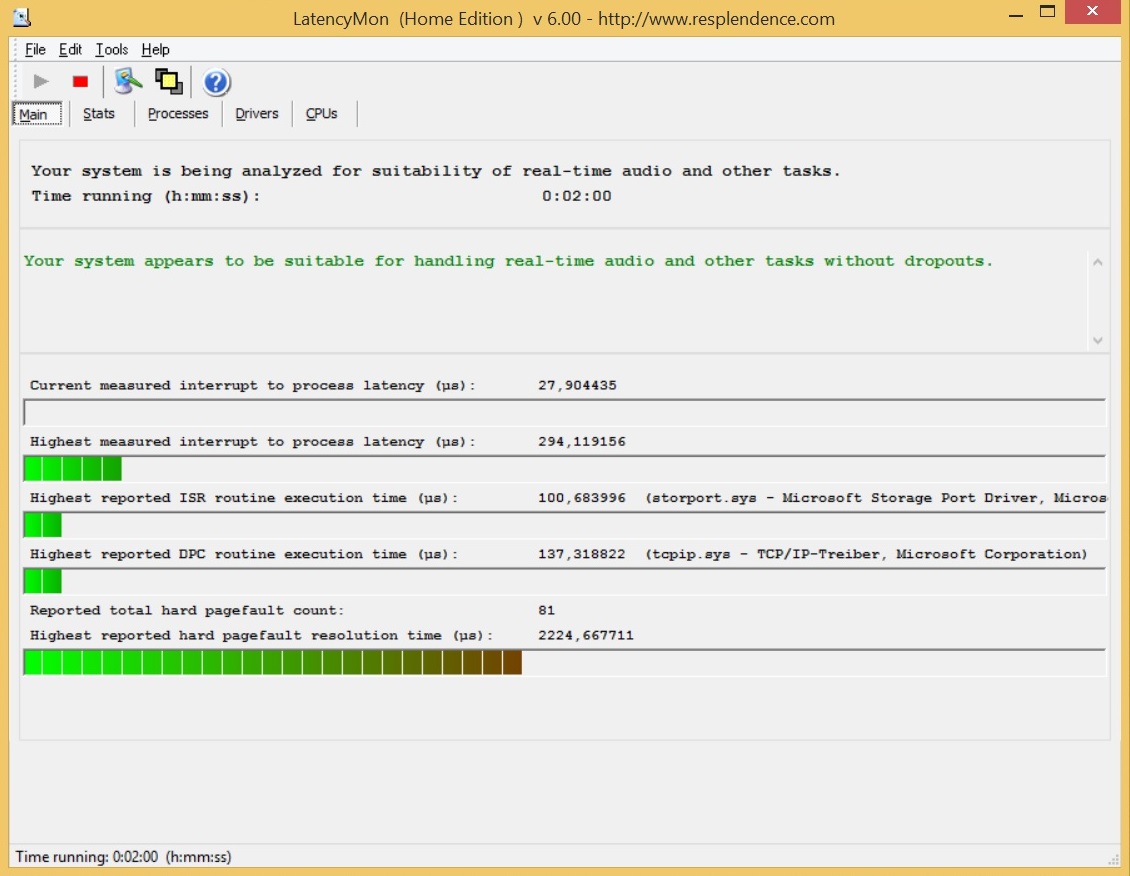
Task: Switch to the Processes tab
Action: pyautogui.click(x=178, y=114)
